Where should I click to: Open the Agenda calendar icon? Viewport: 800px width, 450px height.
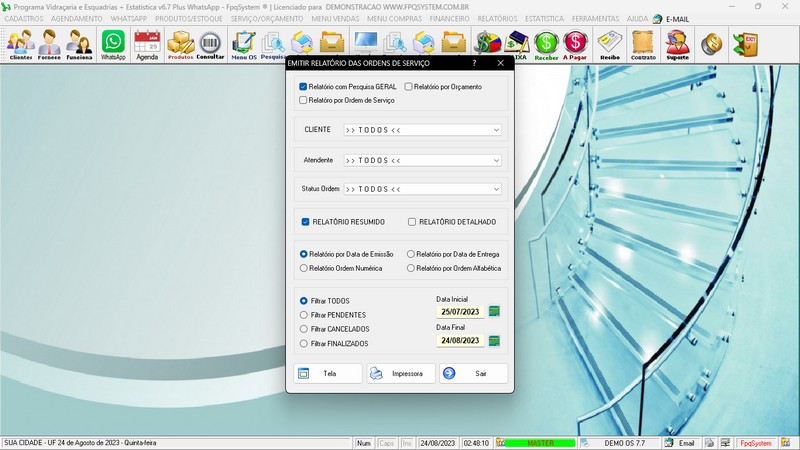(147, 44)
